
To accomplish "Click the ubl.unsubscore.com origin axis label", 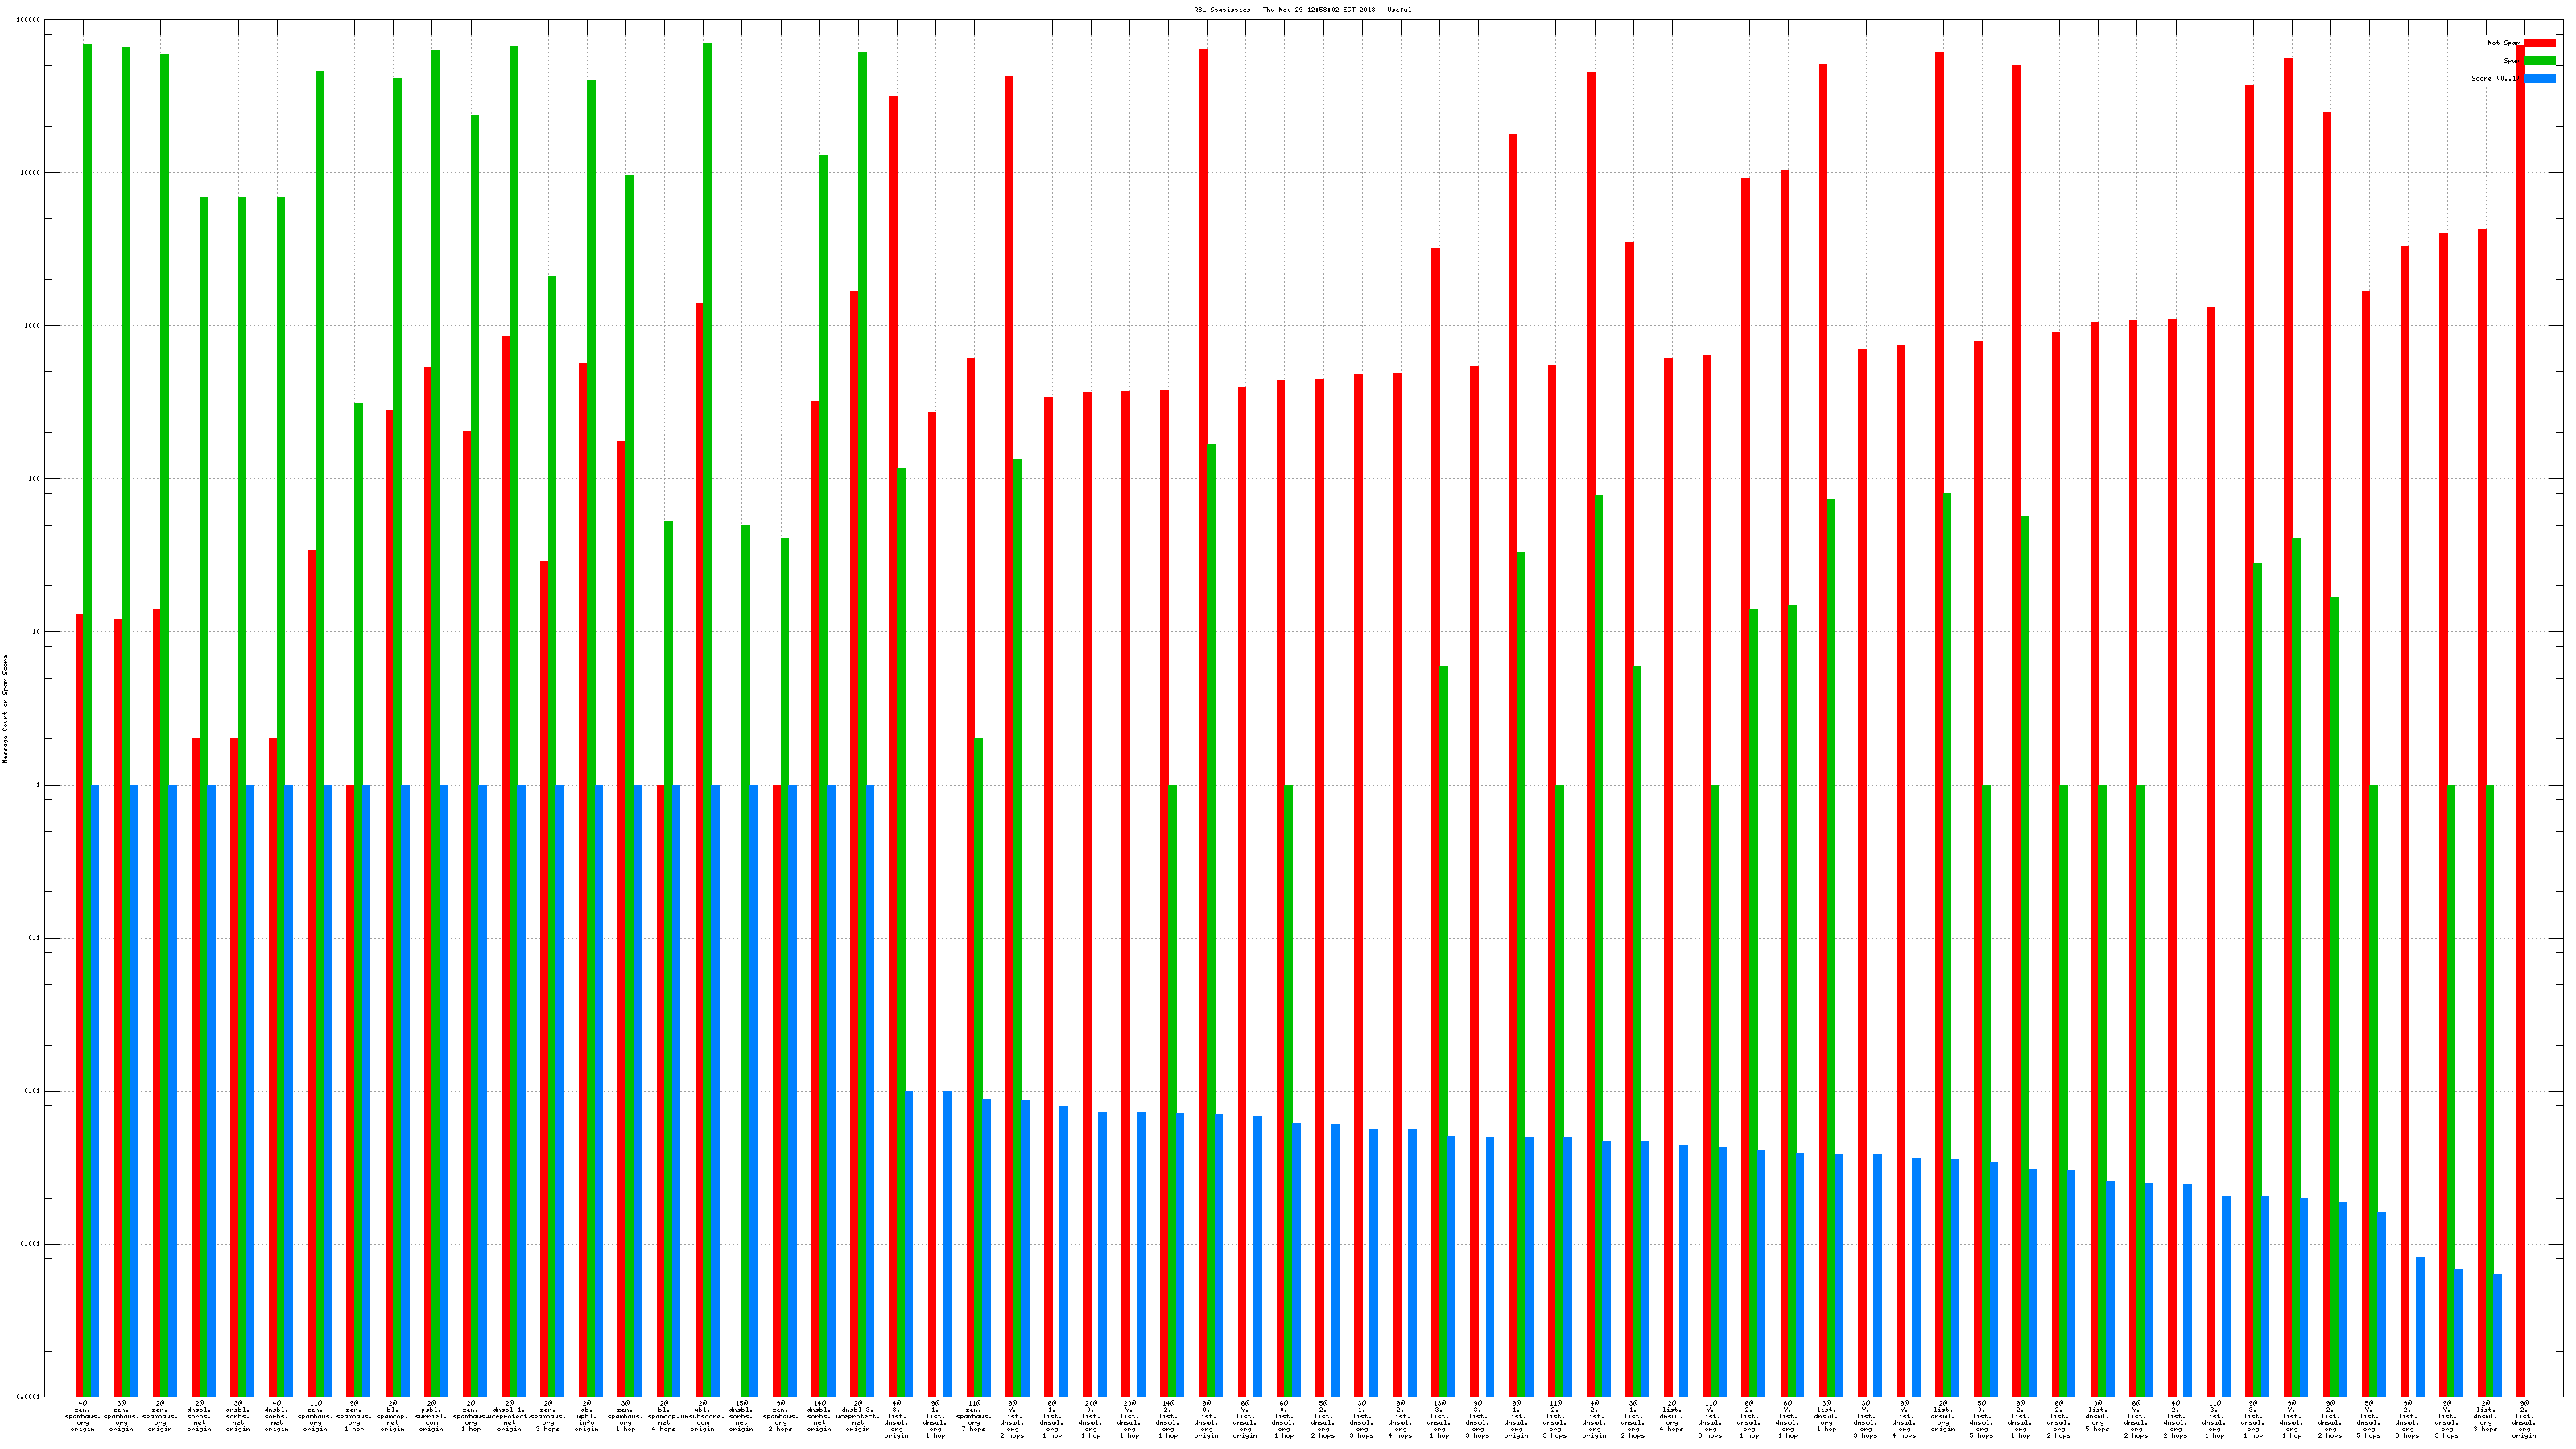I will [702, 1416].
